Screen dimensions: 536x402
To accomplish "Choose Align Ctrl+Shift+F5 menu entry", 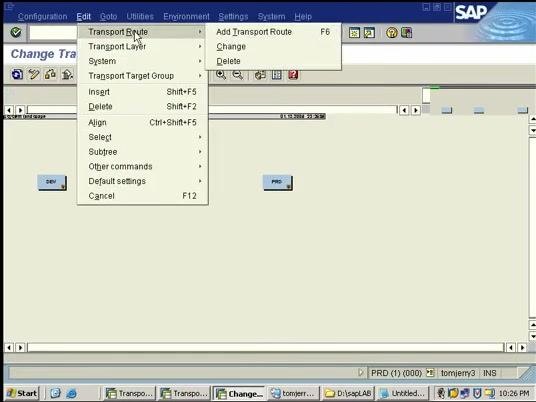I will point(143,122).
